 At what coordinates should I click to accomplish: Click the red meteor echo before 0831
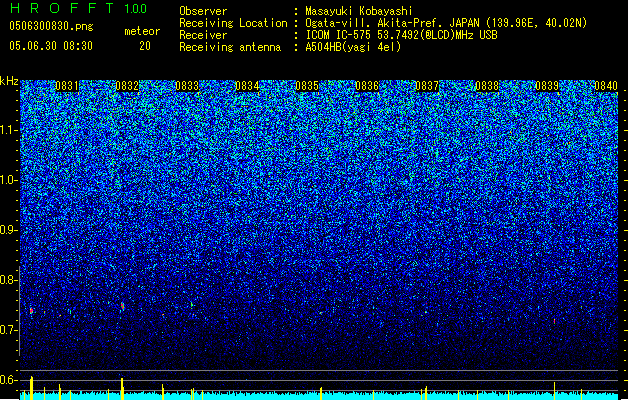31,311
